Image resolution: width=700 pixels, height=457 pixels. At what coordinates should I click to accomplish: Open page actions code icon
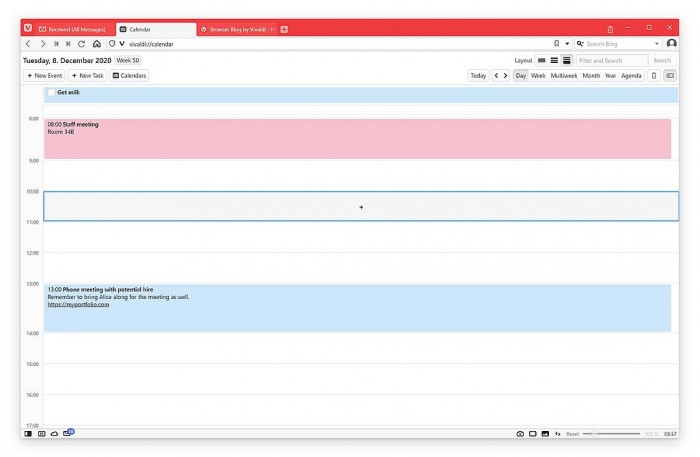pyautogui.click(x=558, y=434)
